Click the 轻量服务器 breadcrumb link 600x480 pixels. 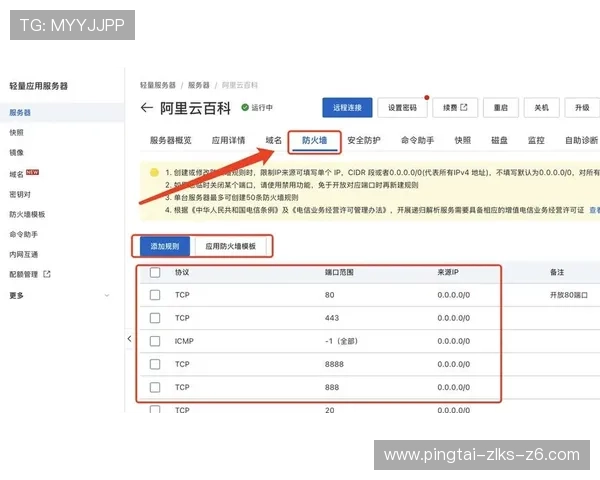[x=158, y=85]
